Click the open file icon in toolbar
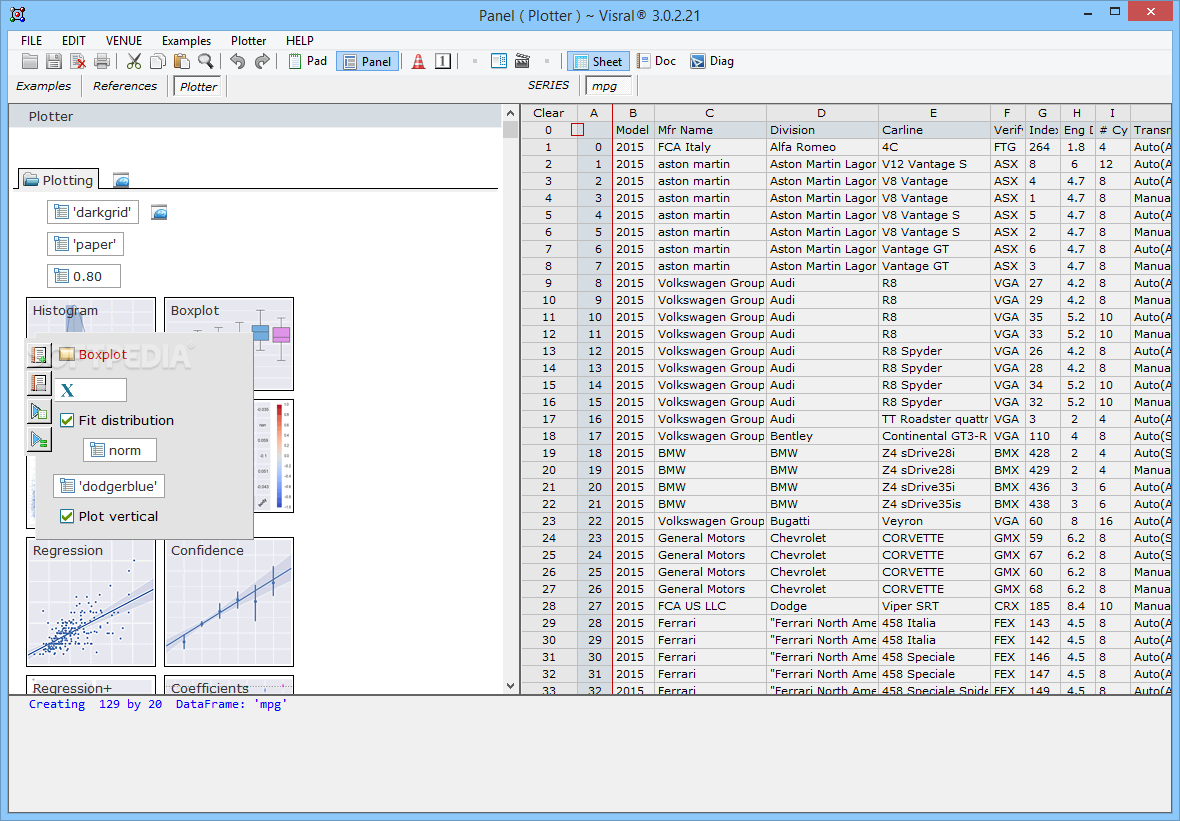The image size is (1180, 821). pos(30,62)
